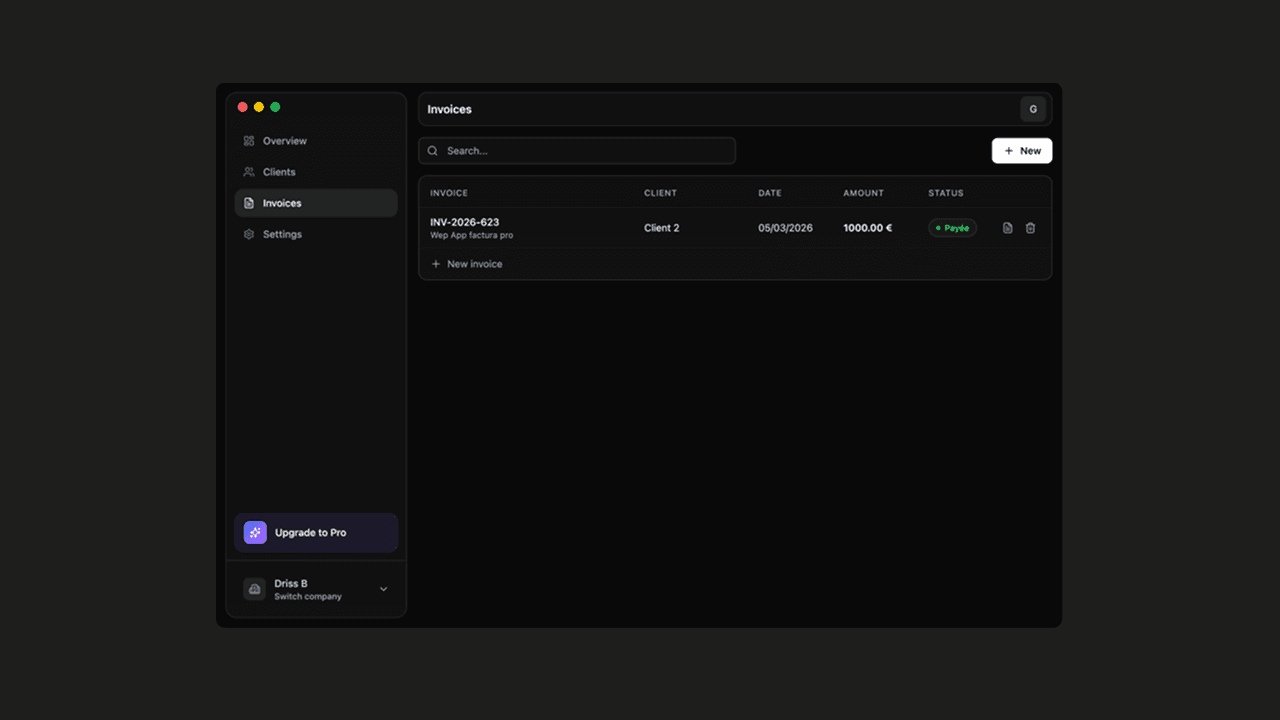The height and width of the screenshot is (720, 1280).
Task: Sort by the Amount column header
Action: [863, 193]
